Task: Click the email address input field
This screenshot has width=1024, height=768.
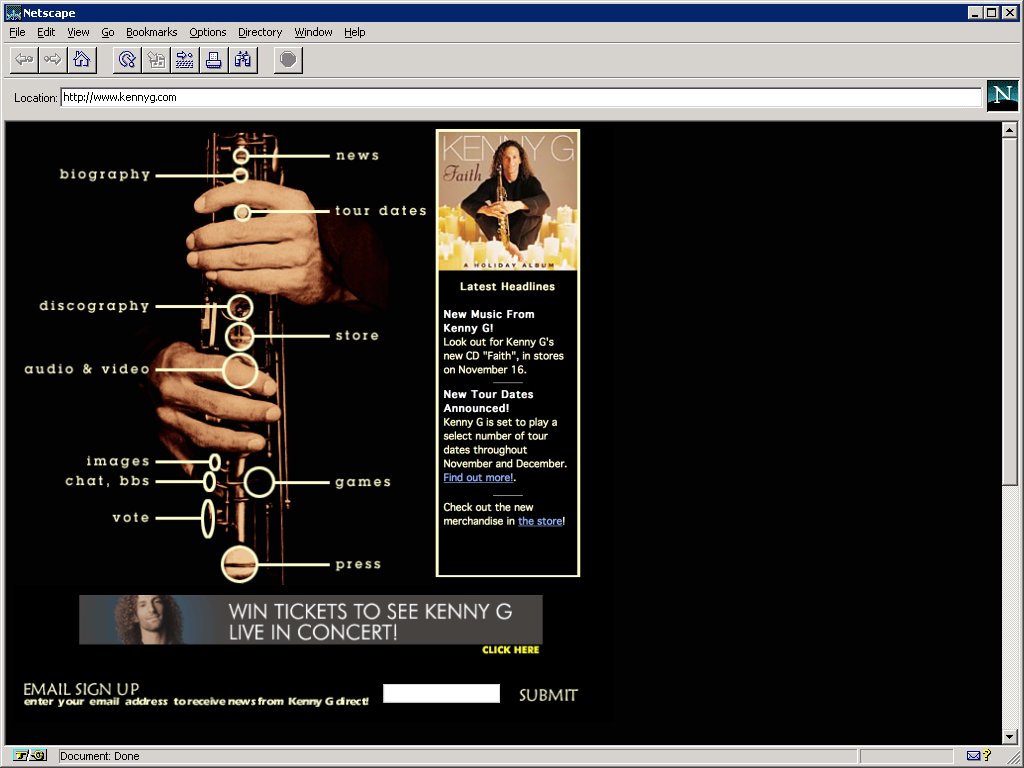Action: tap(441, 694)
